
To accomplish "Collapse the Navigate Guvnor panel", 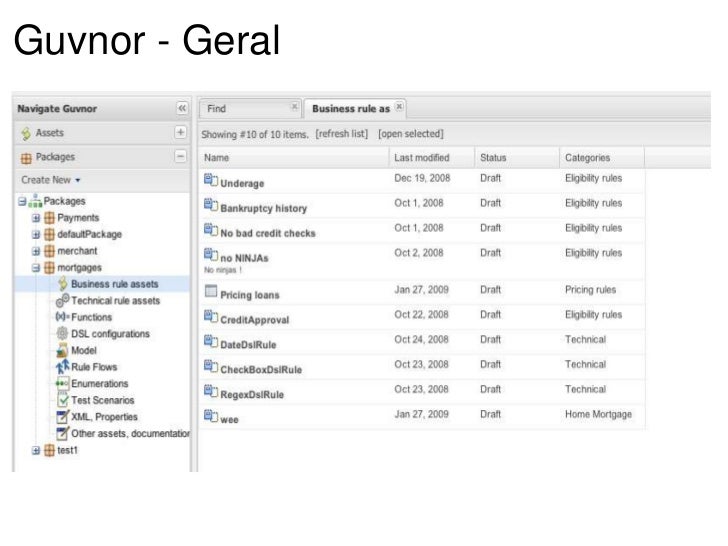I will point(182,108).
